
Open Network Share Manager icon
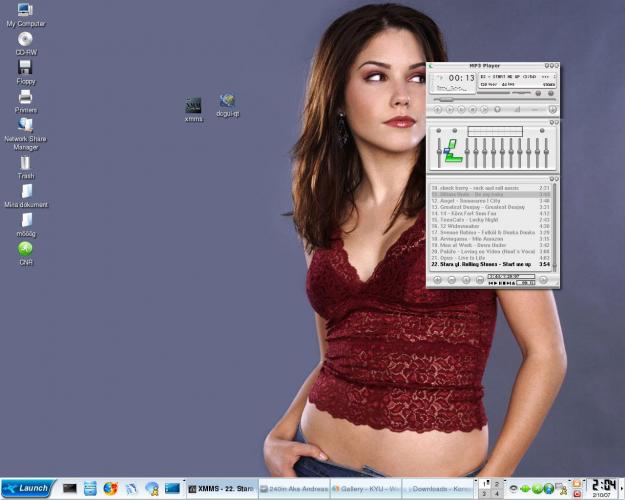pyautogui.click(x=25, y=125)
